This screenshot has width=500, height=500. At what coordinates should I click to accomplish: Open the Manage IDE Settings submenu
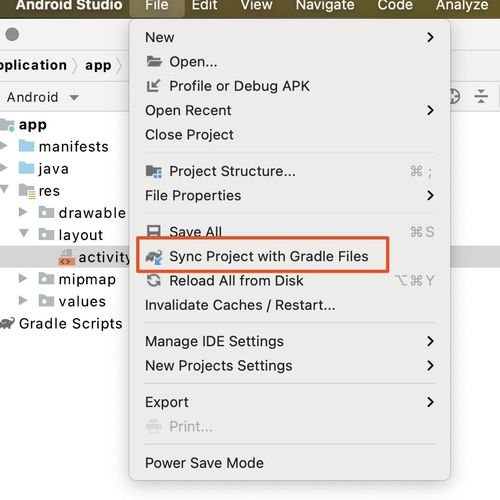[290, 341]
